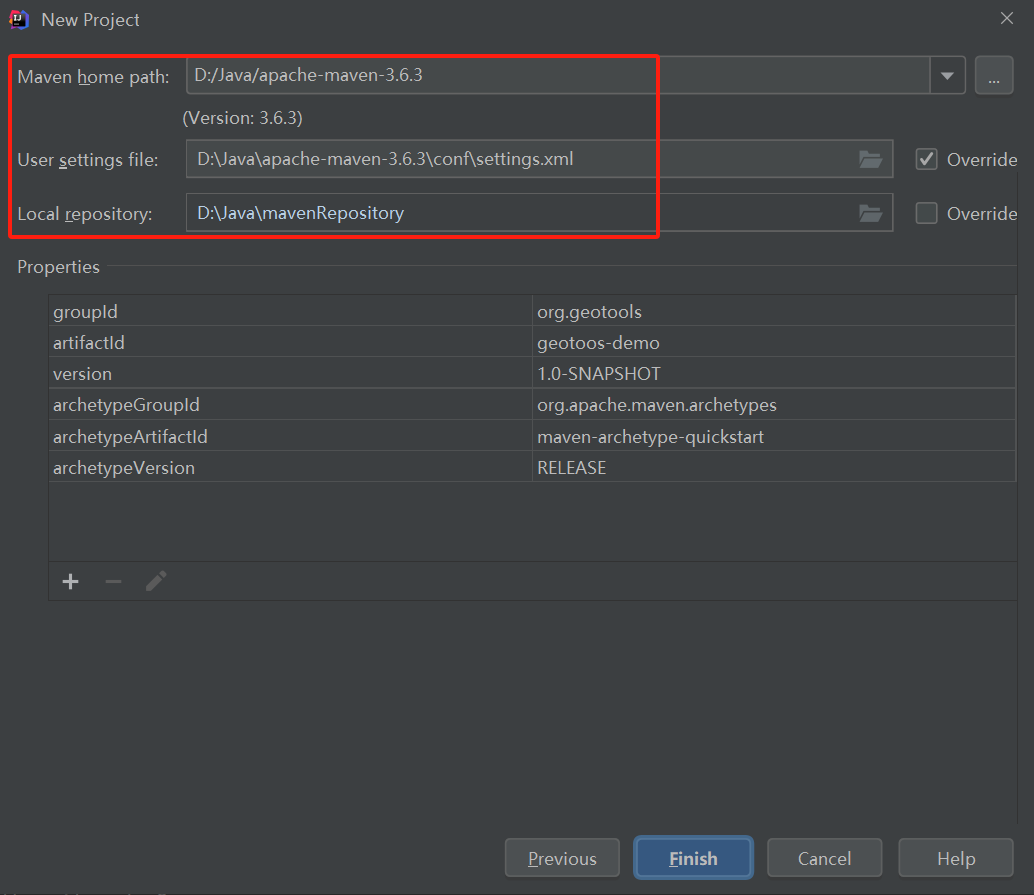Focus the Maven home path field
Image resolution: width=1034 pixels, height=895 pixels.
[x=558, y=75]
